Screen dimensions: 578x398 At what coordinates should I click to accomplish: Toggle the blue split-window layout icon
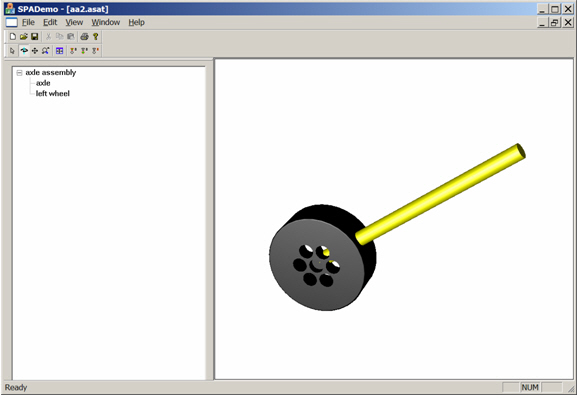pyautogui.click(x=59, y=51)
